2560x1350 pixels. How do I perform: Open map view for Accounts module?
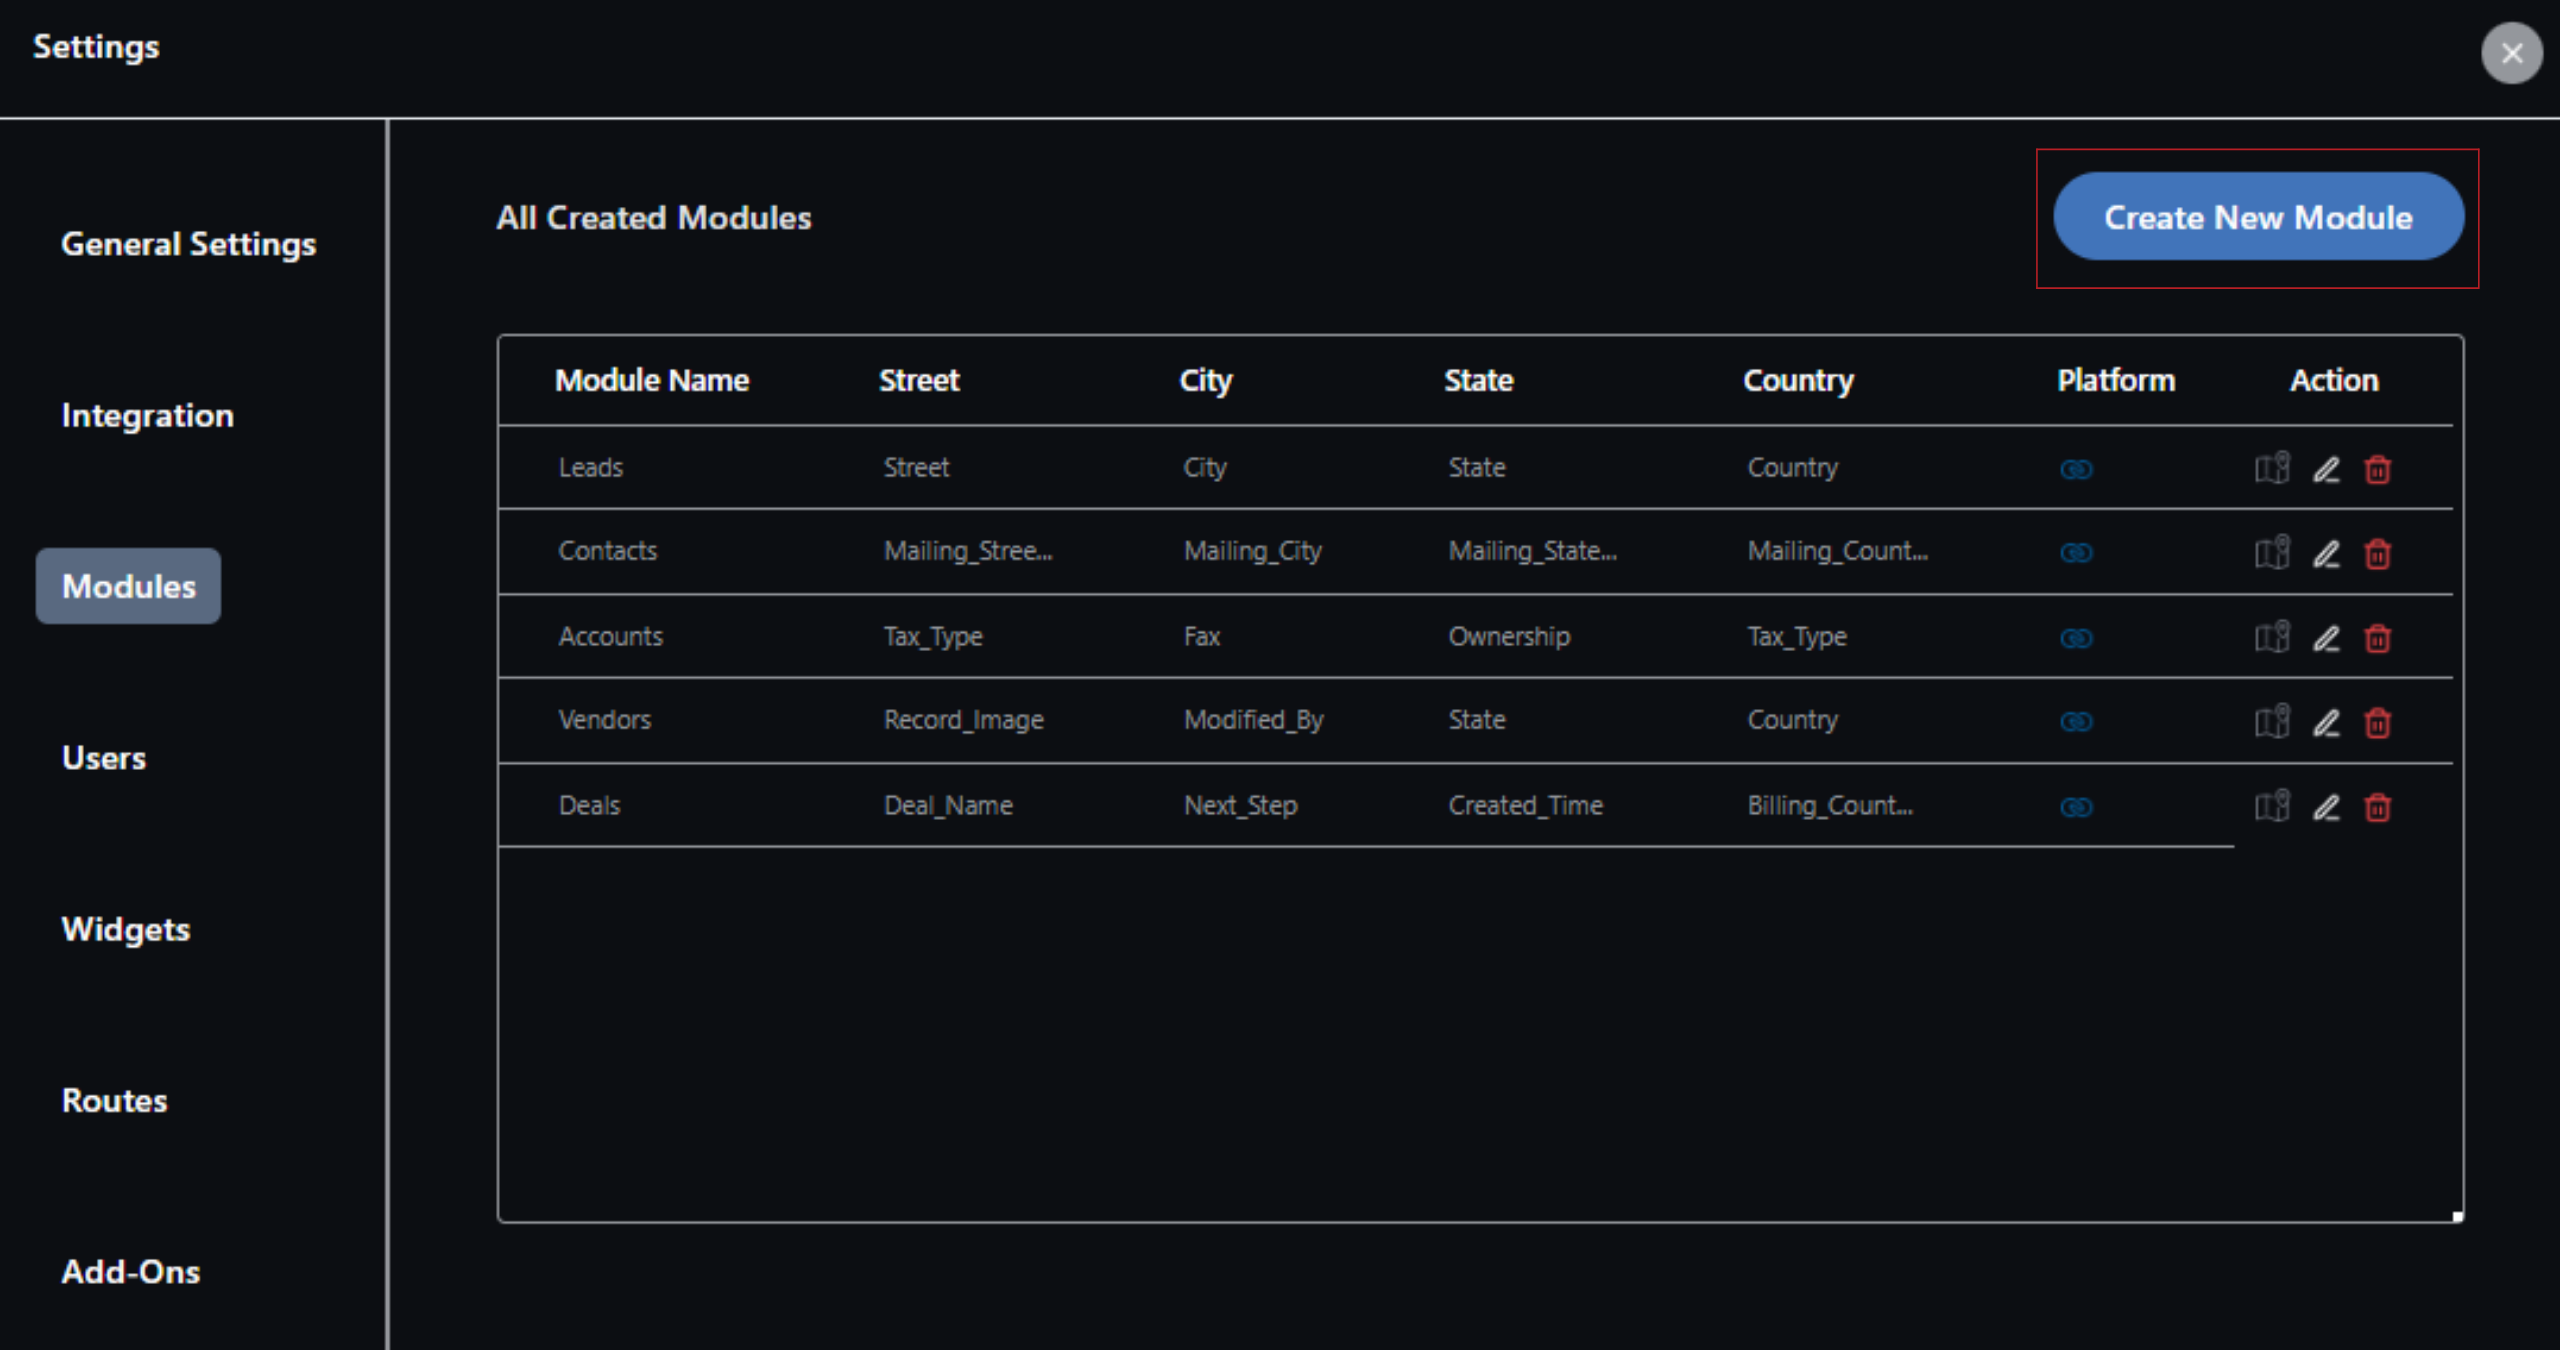click(2271, 637)
